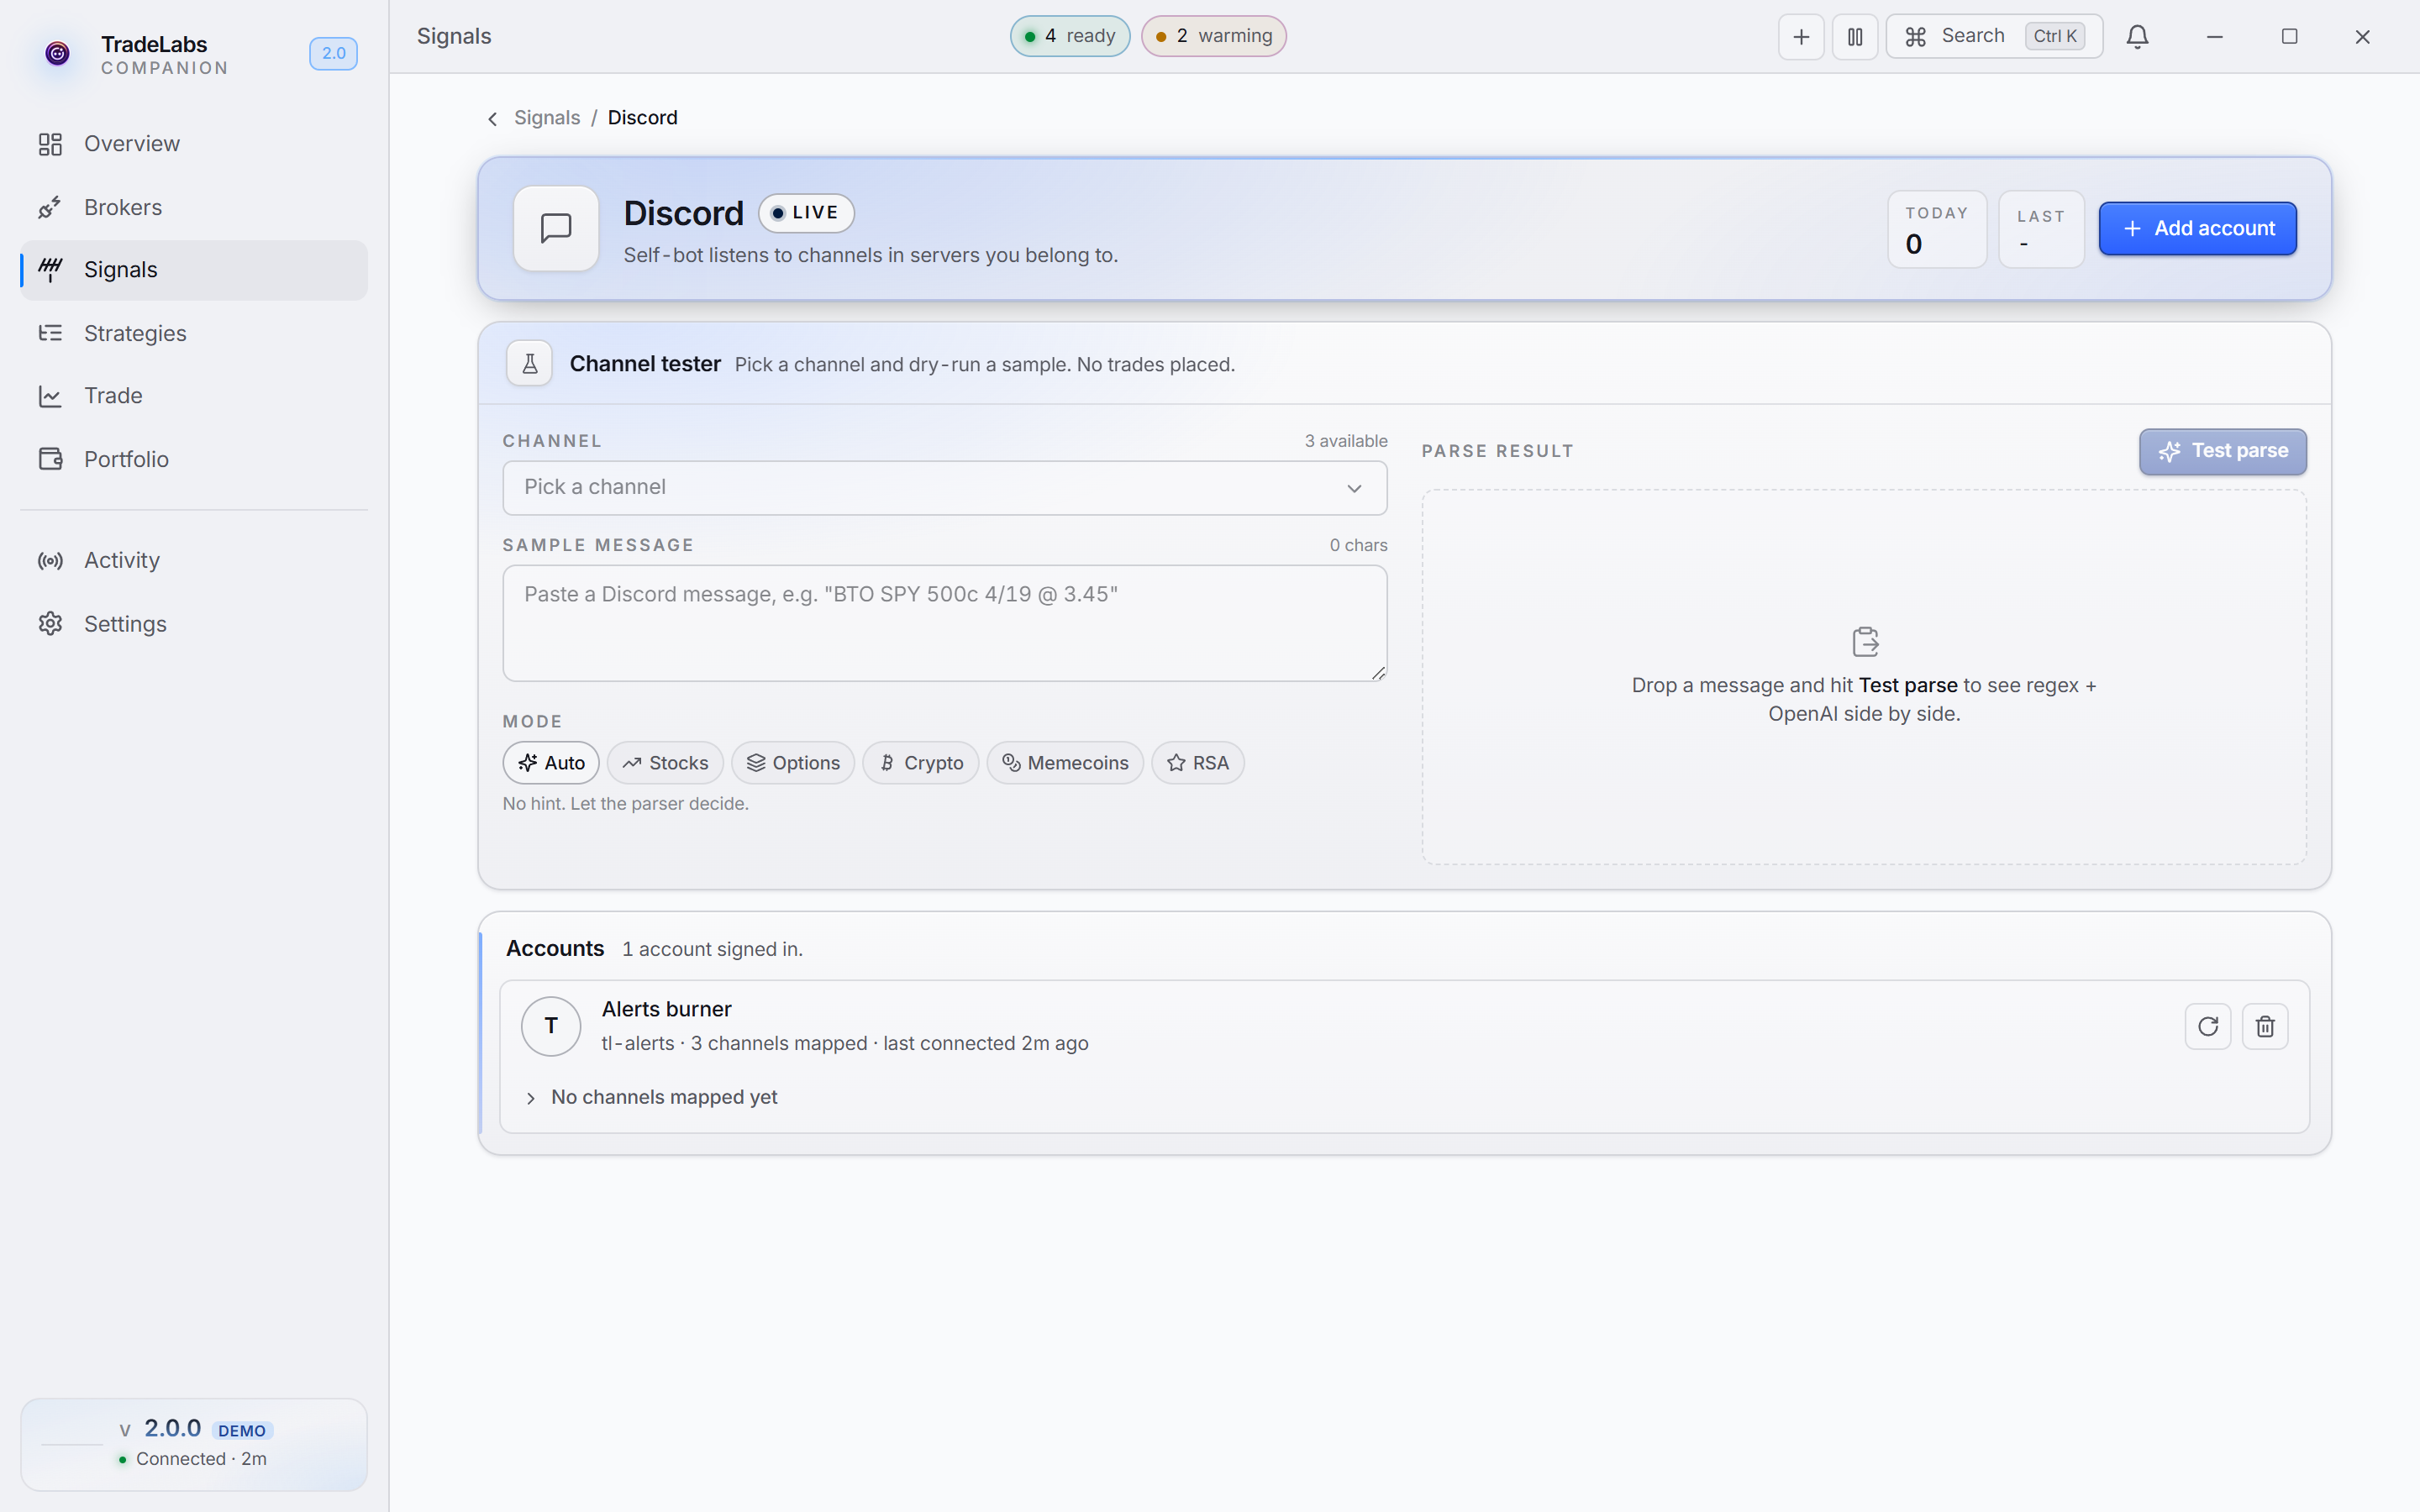2420x1512 pixels.
Task: Click the TradeLabs logo icon
Action: pos(58,54)
